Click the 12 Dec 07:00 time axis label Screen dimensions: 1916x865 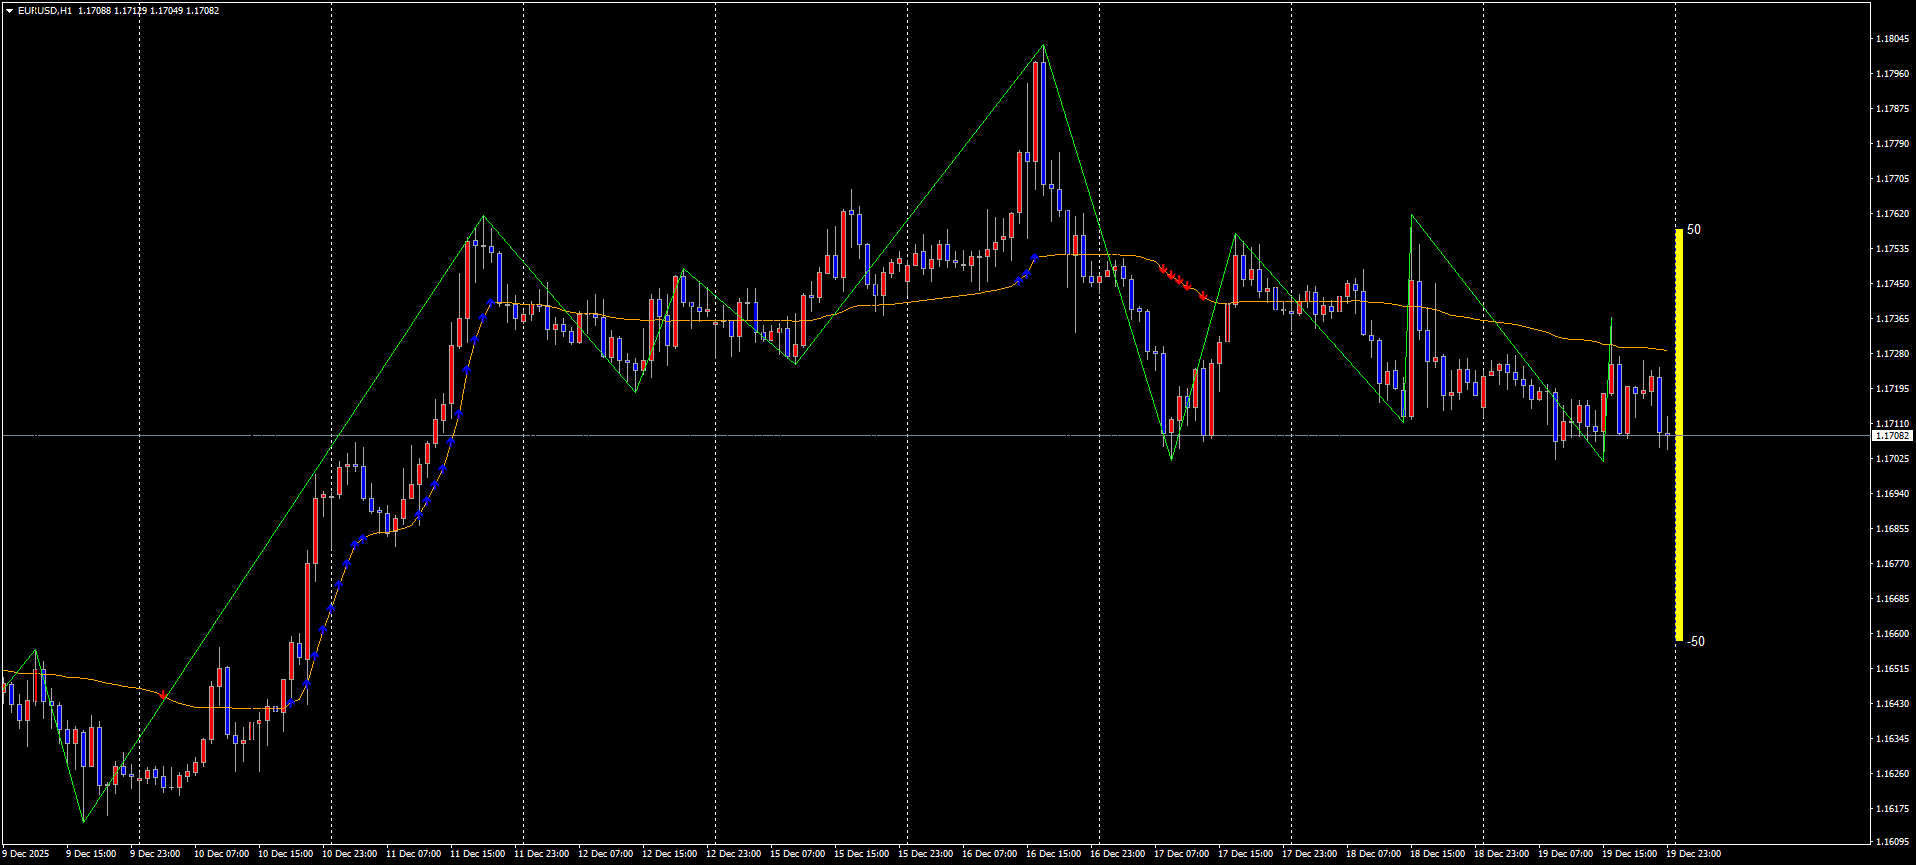point(605,854)
